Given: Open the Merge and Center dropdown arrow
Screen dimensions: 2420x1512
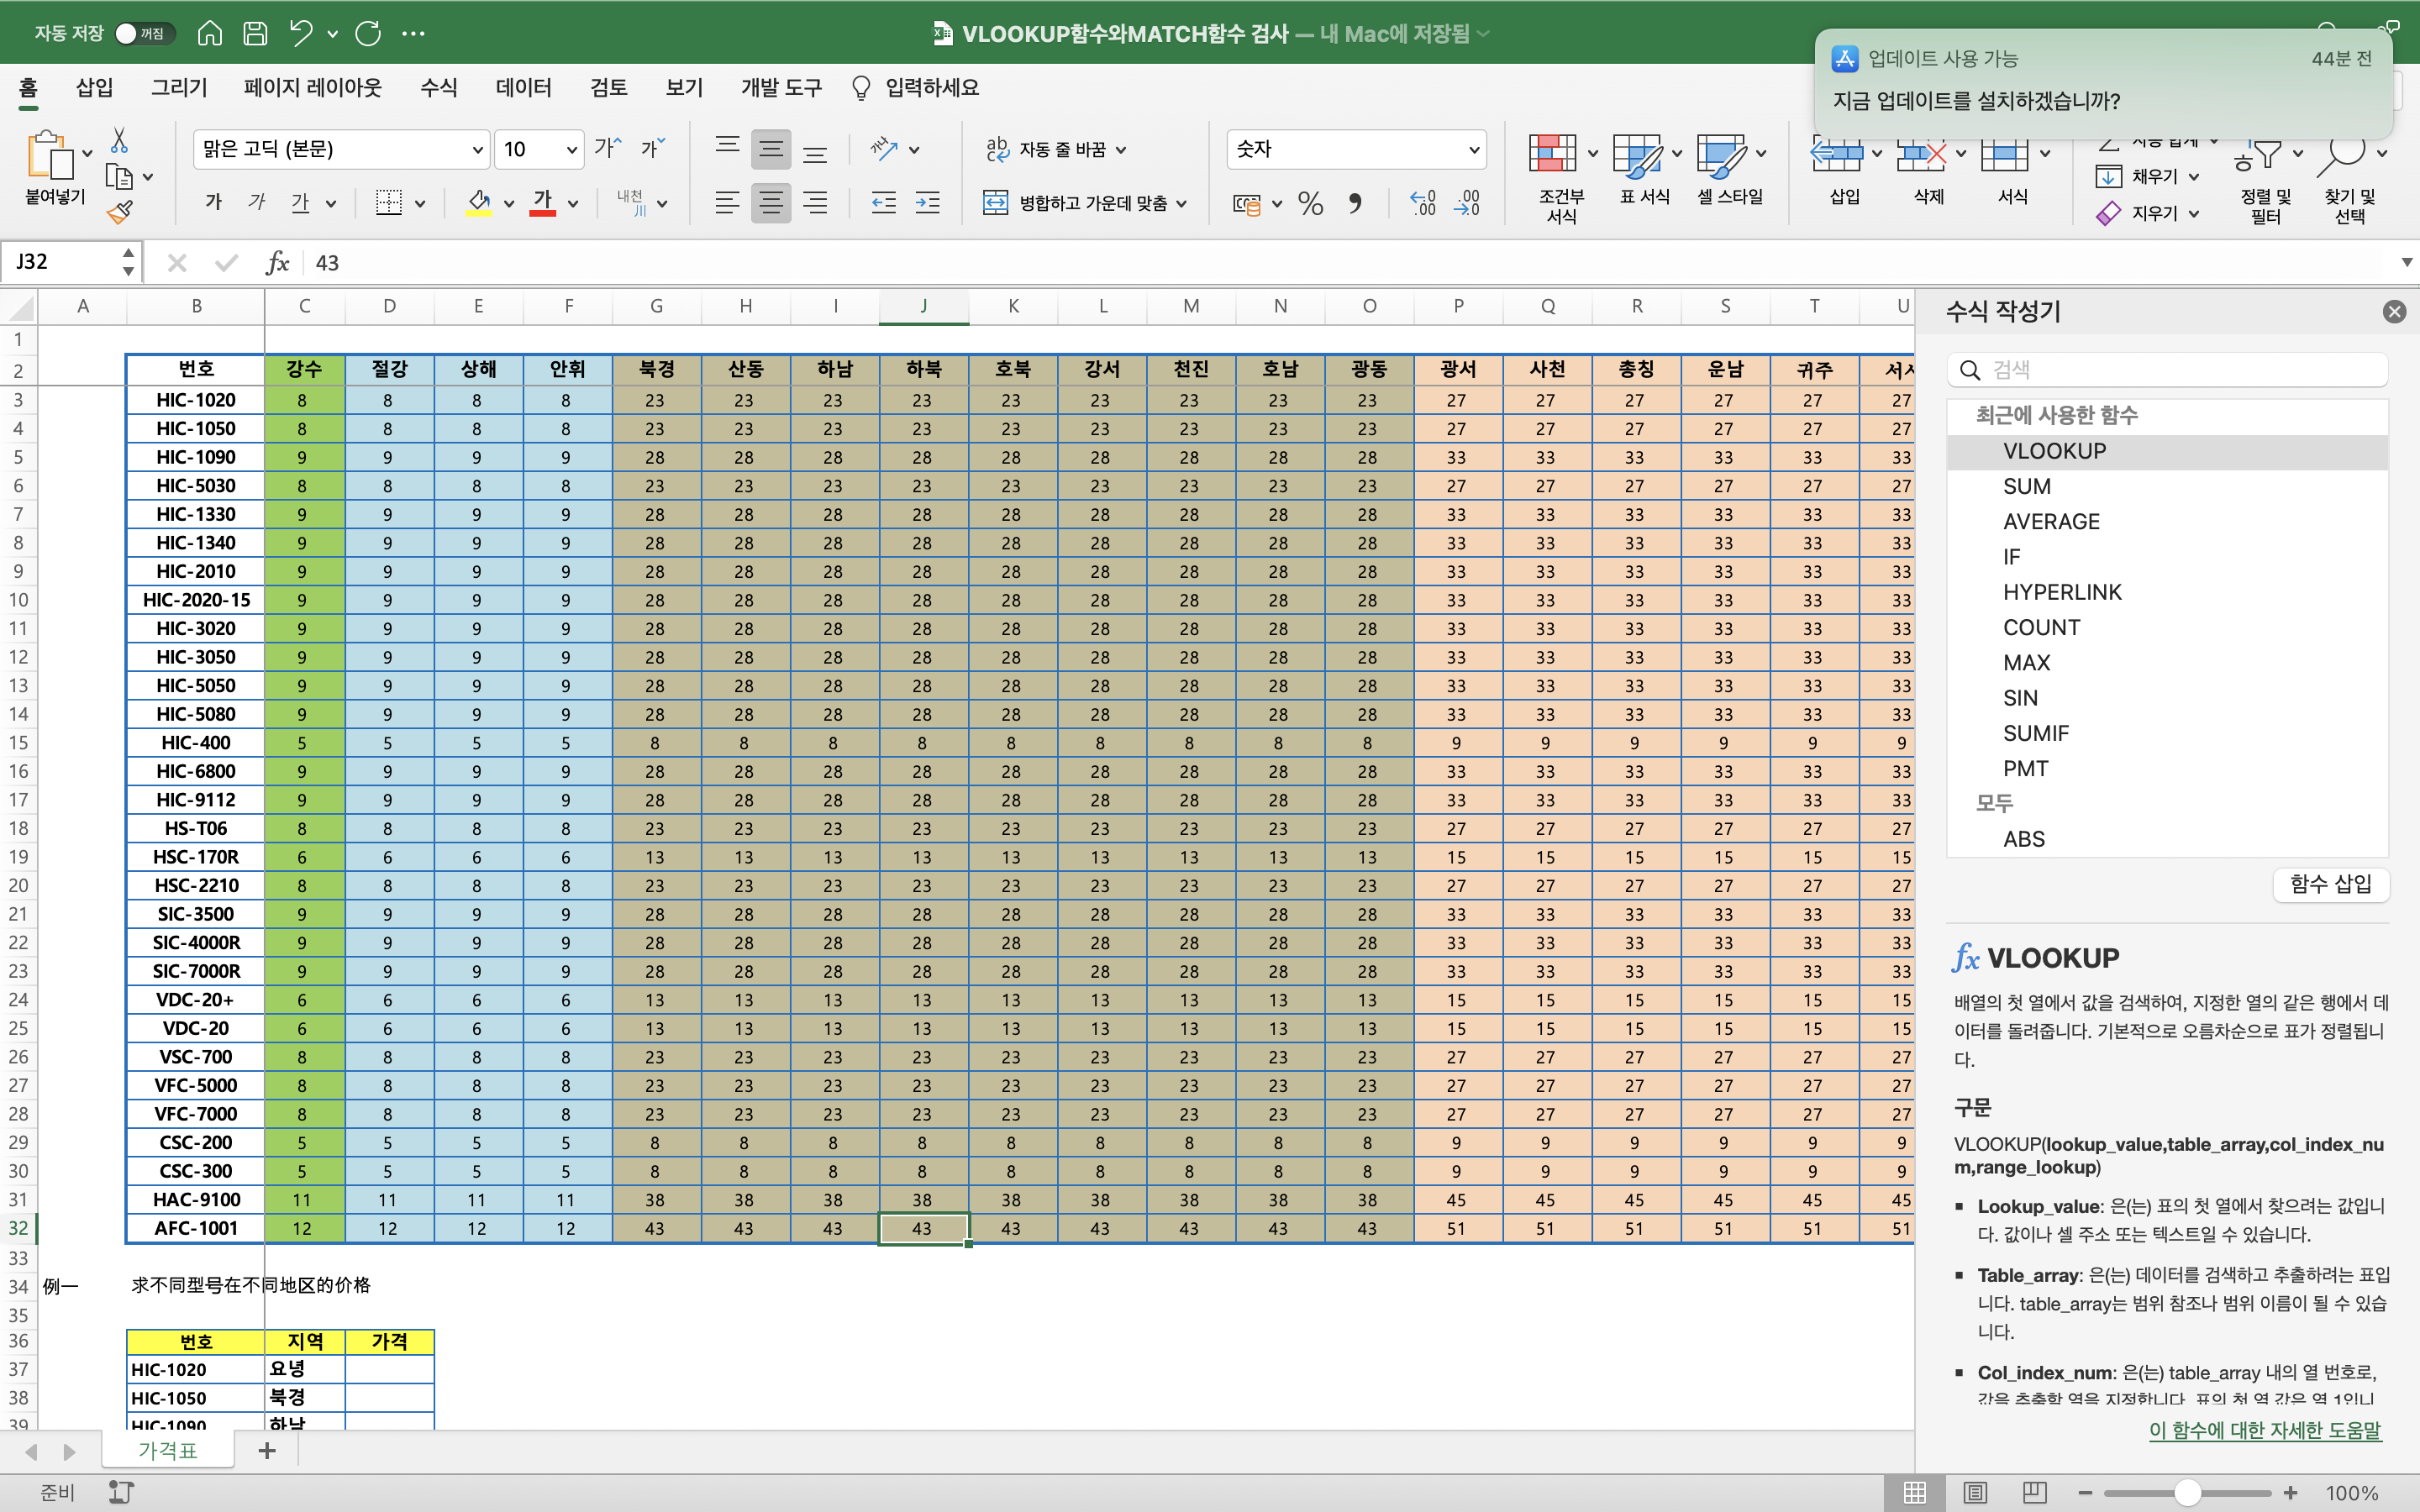Looking at the screenshot, I should pyautogui.click(x=1182, y=204).
